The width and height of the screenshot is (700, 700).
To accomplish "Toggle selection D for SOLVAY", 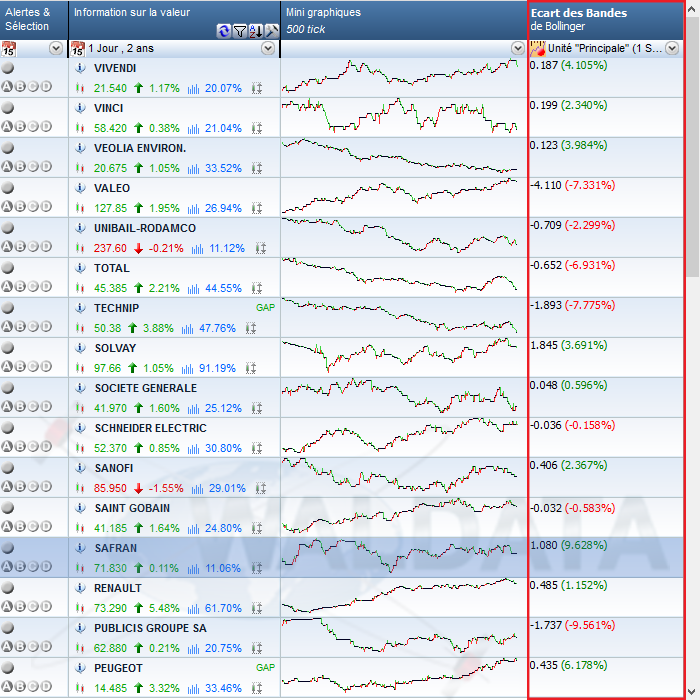I will point(46,366).
